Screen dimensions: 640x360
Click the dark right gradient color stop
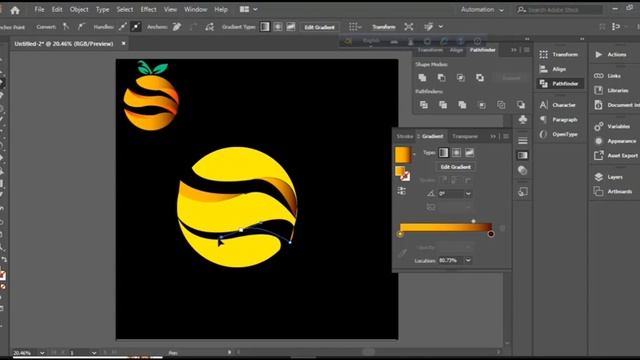[x=491, y=234]
